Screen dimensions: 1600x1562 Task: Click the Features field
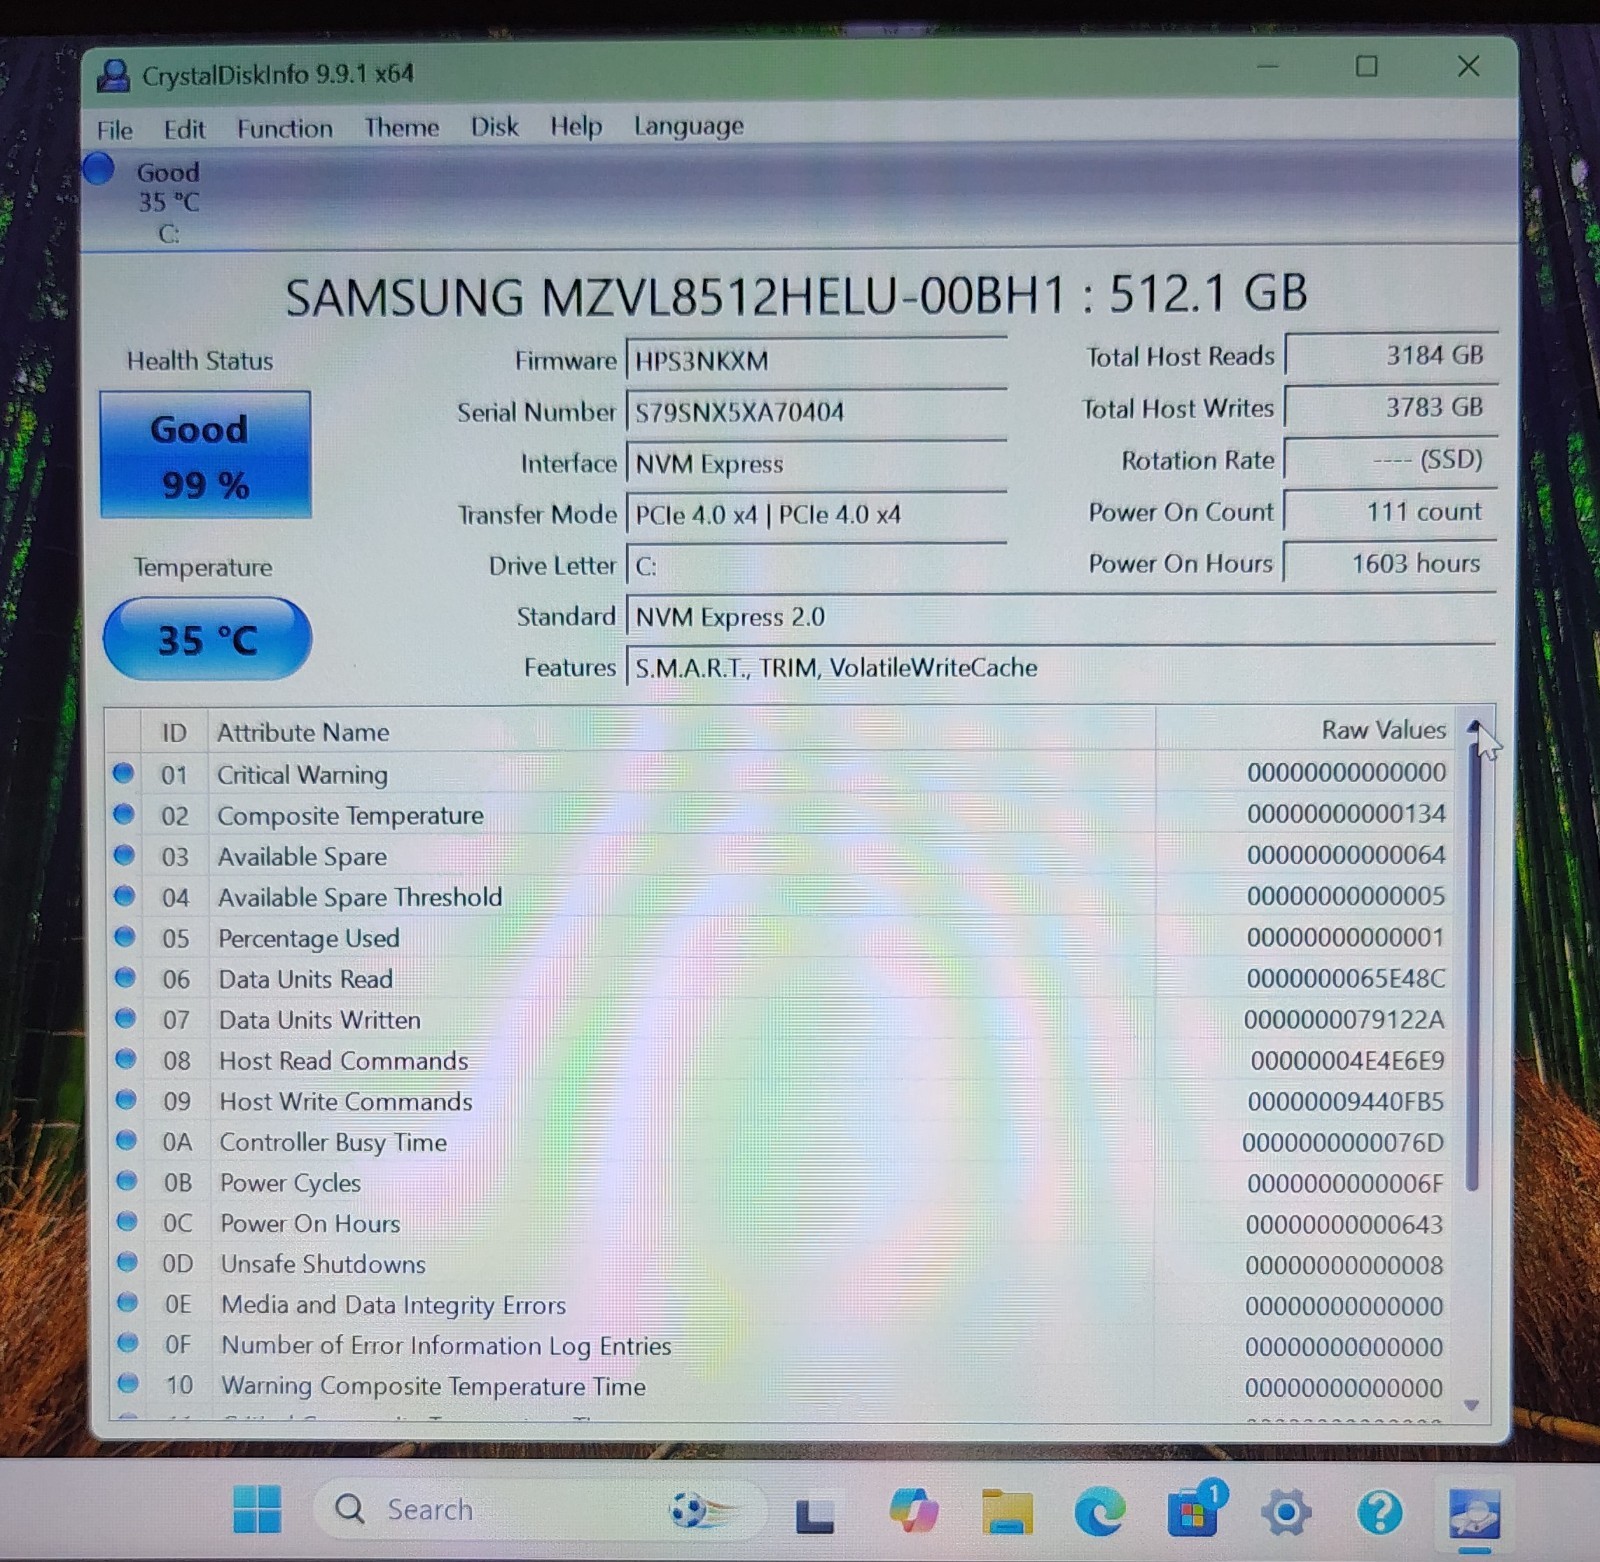pos(1061,667)
